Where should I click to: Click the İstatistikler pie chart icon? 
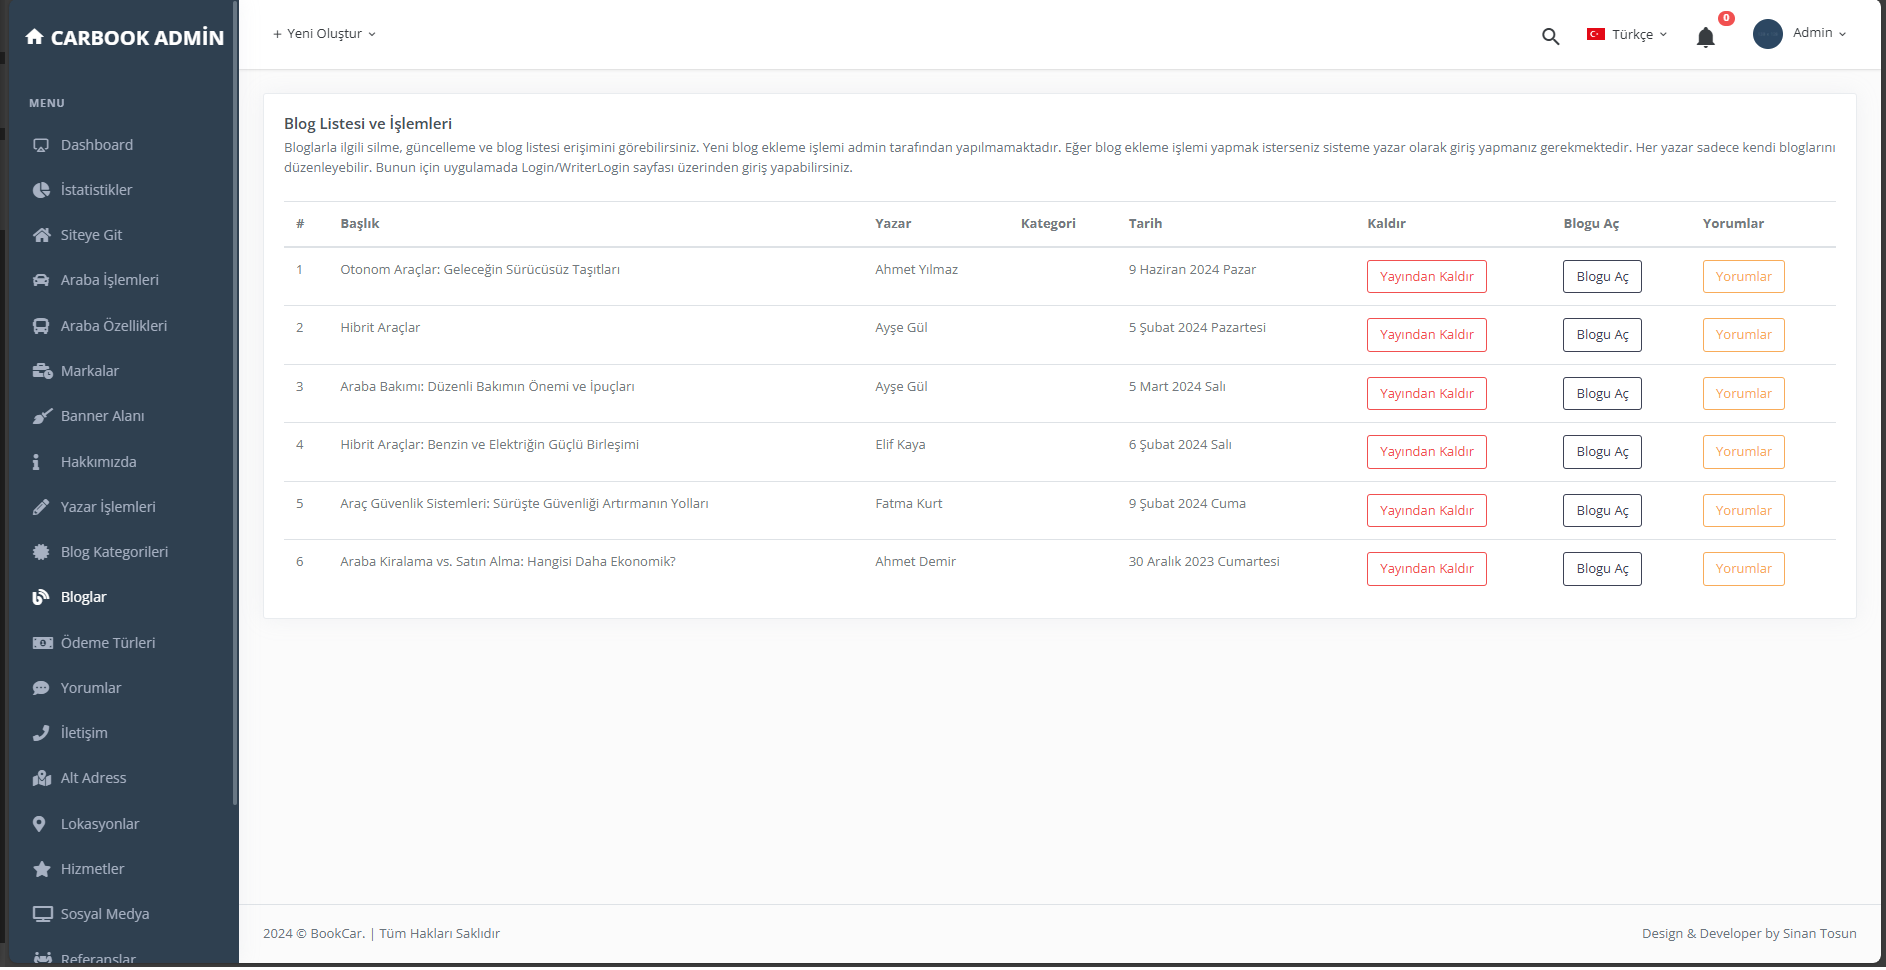(41, 190)
